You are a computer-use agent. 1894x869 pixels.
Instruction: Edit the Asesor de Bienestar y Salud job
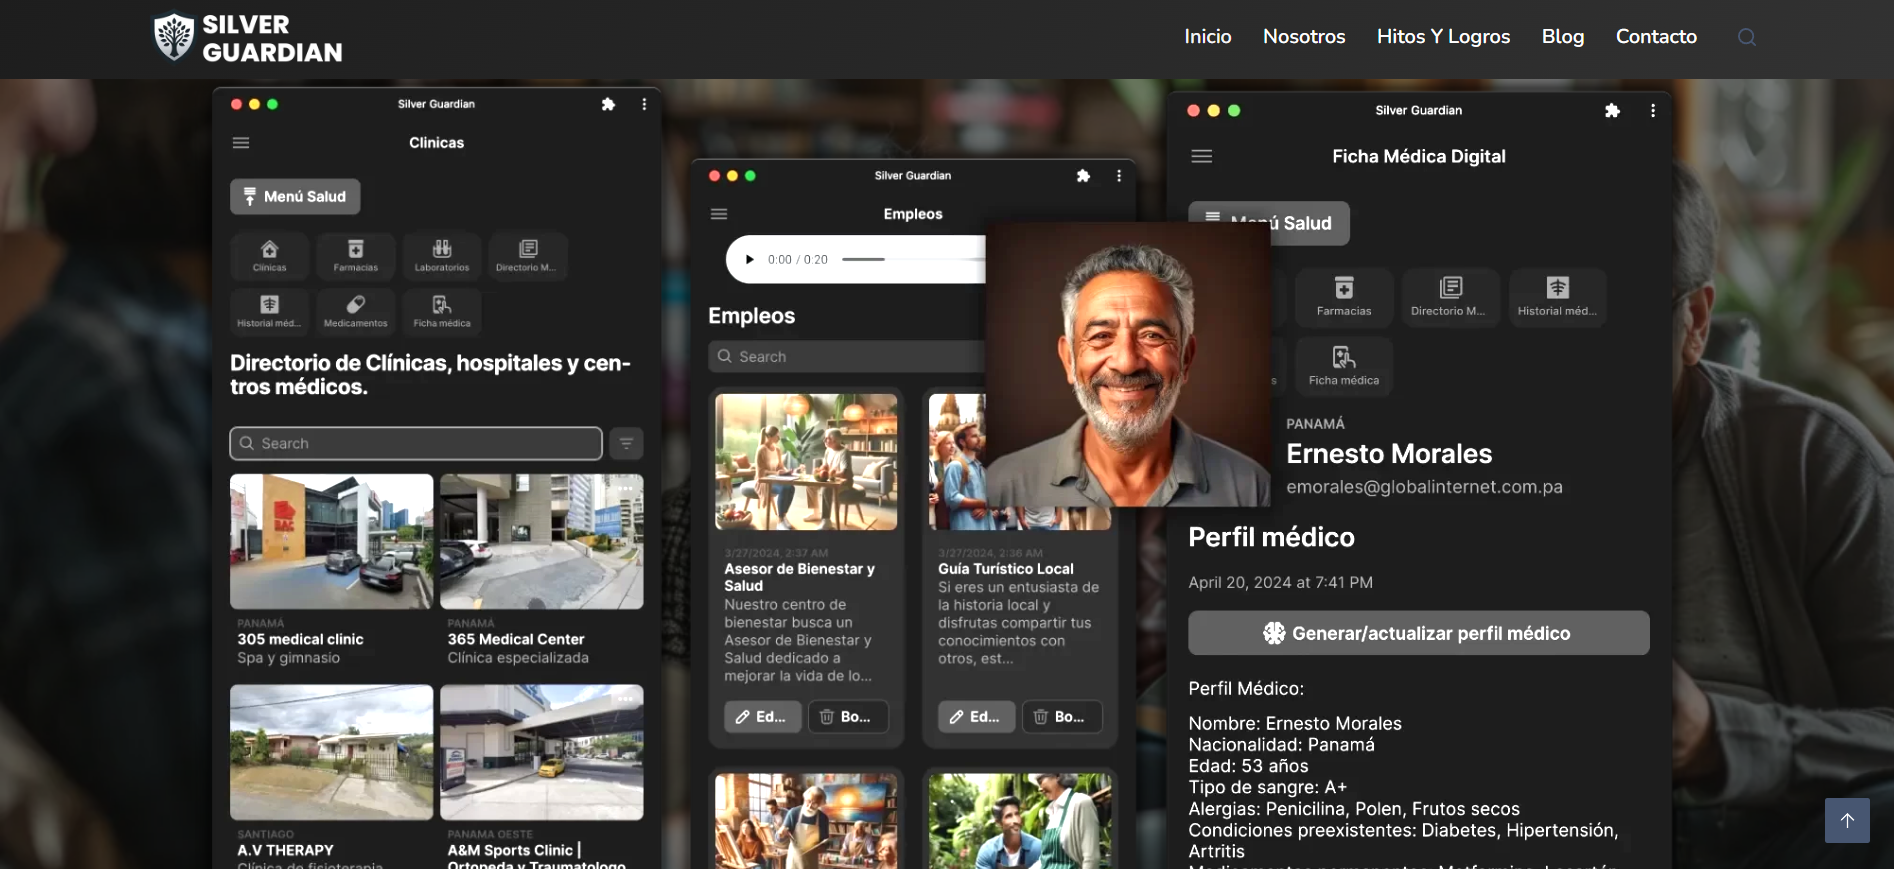[x=762, y=717]
